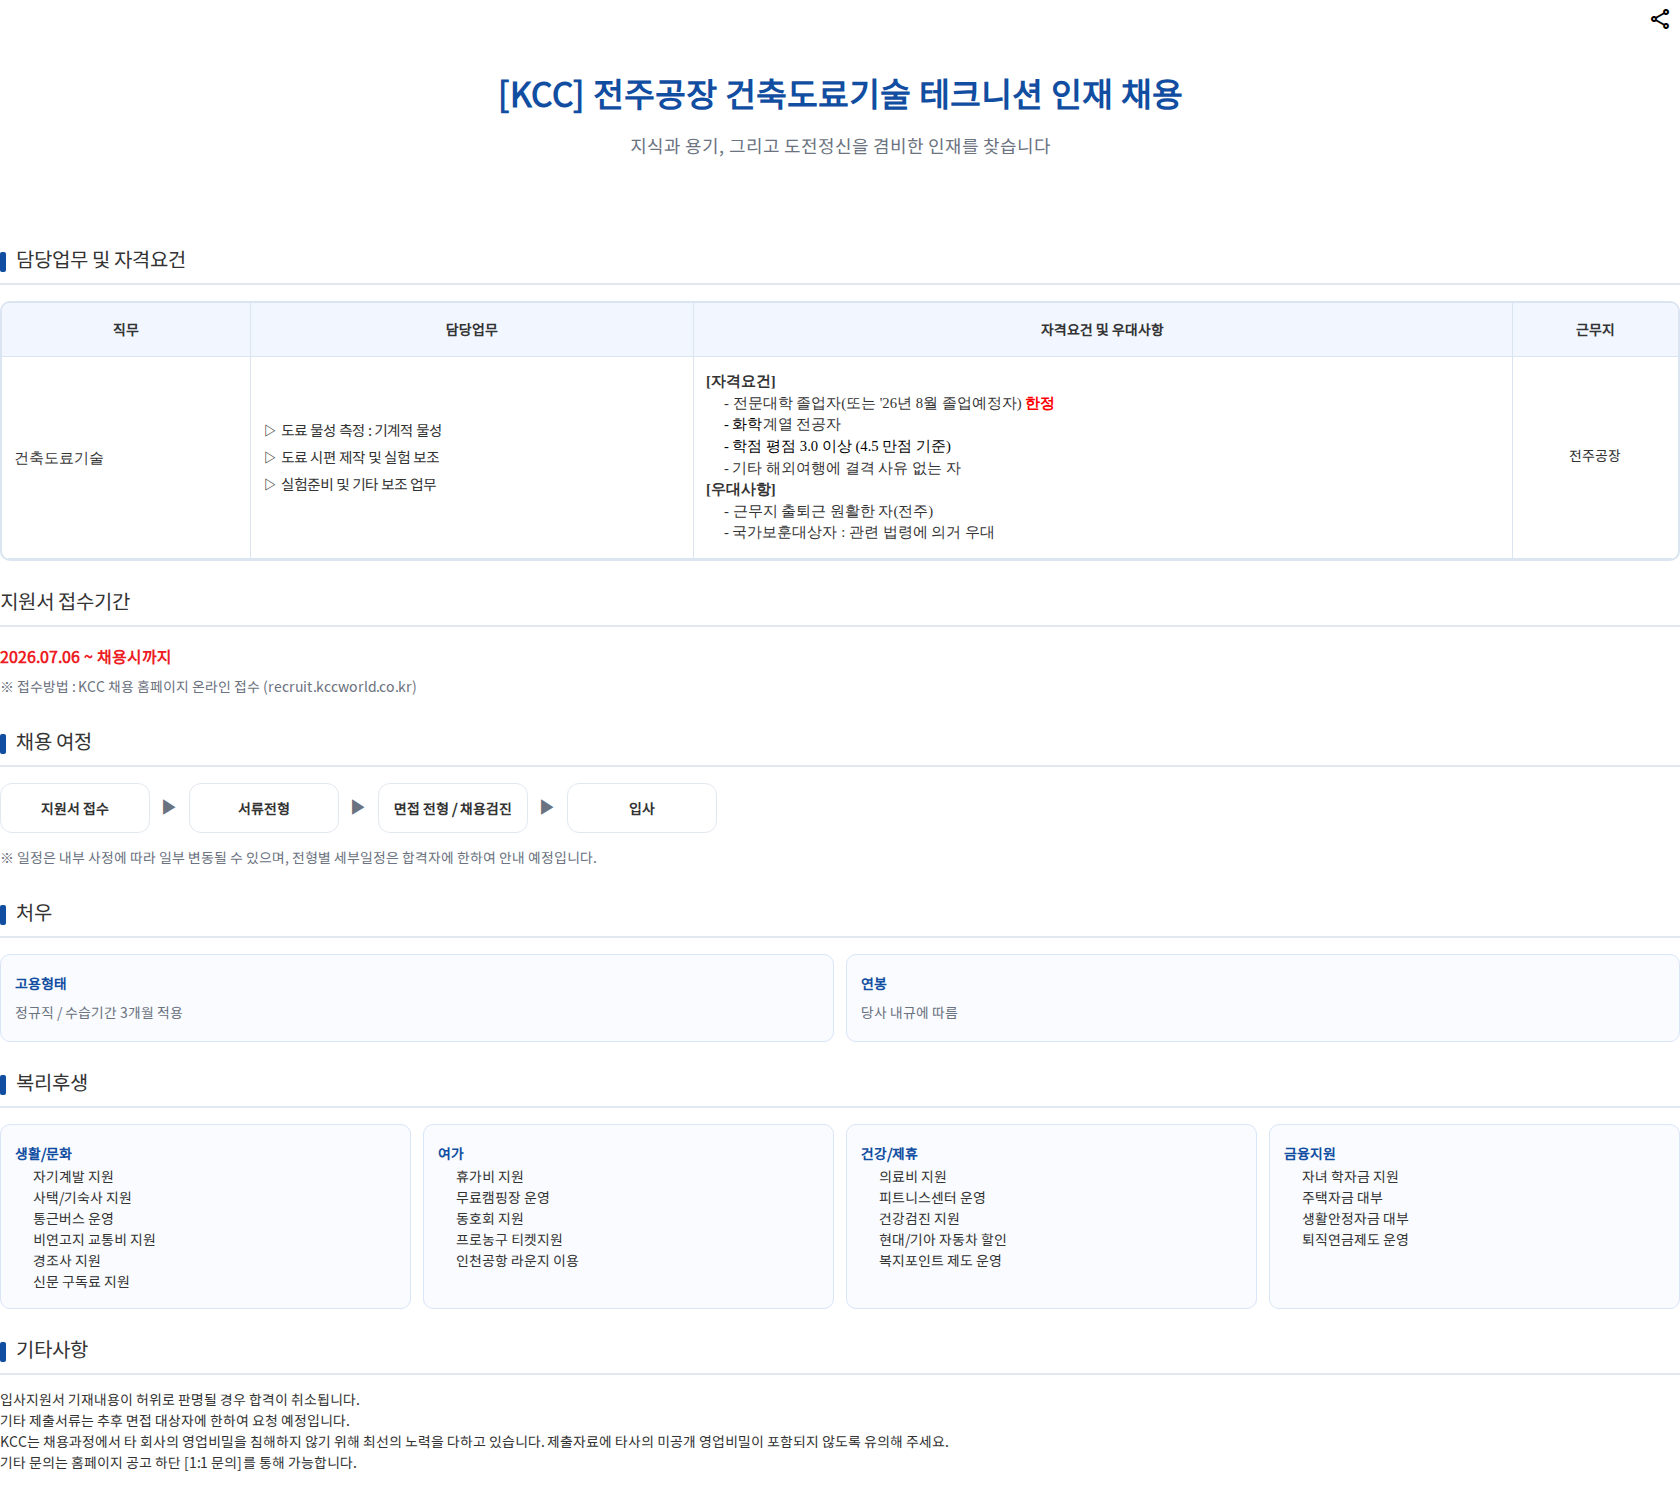Image resolution: width=1680 pixels, height=1503 pixels.
Task: Click the '지원서 접수' step box
Action: click(x=75, y=808)
